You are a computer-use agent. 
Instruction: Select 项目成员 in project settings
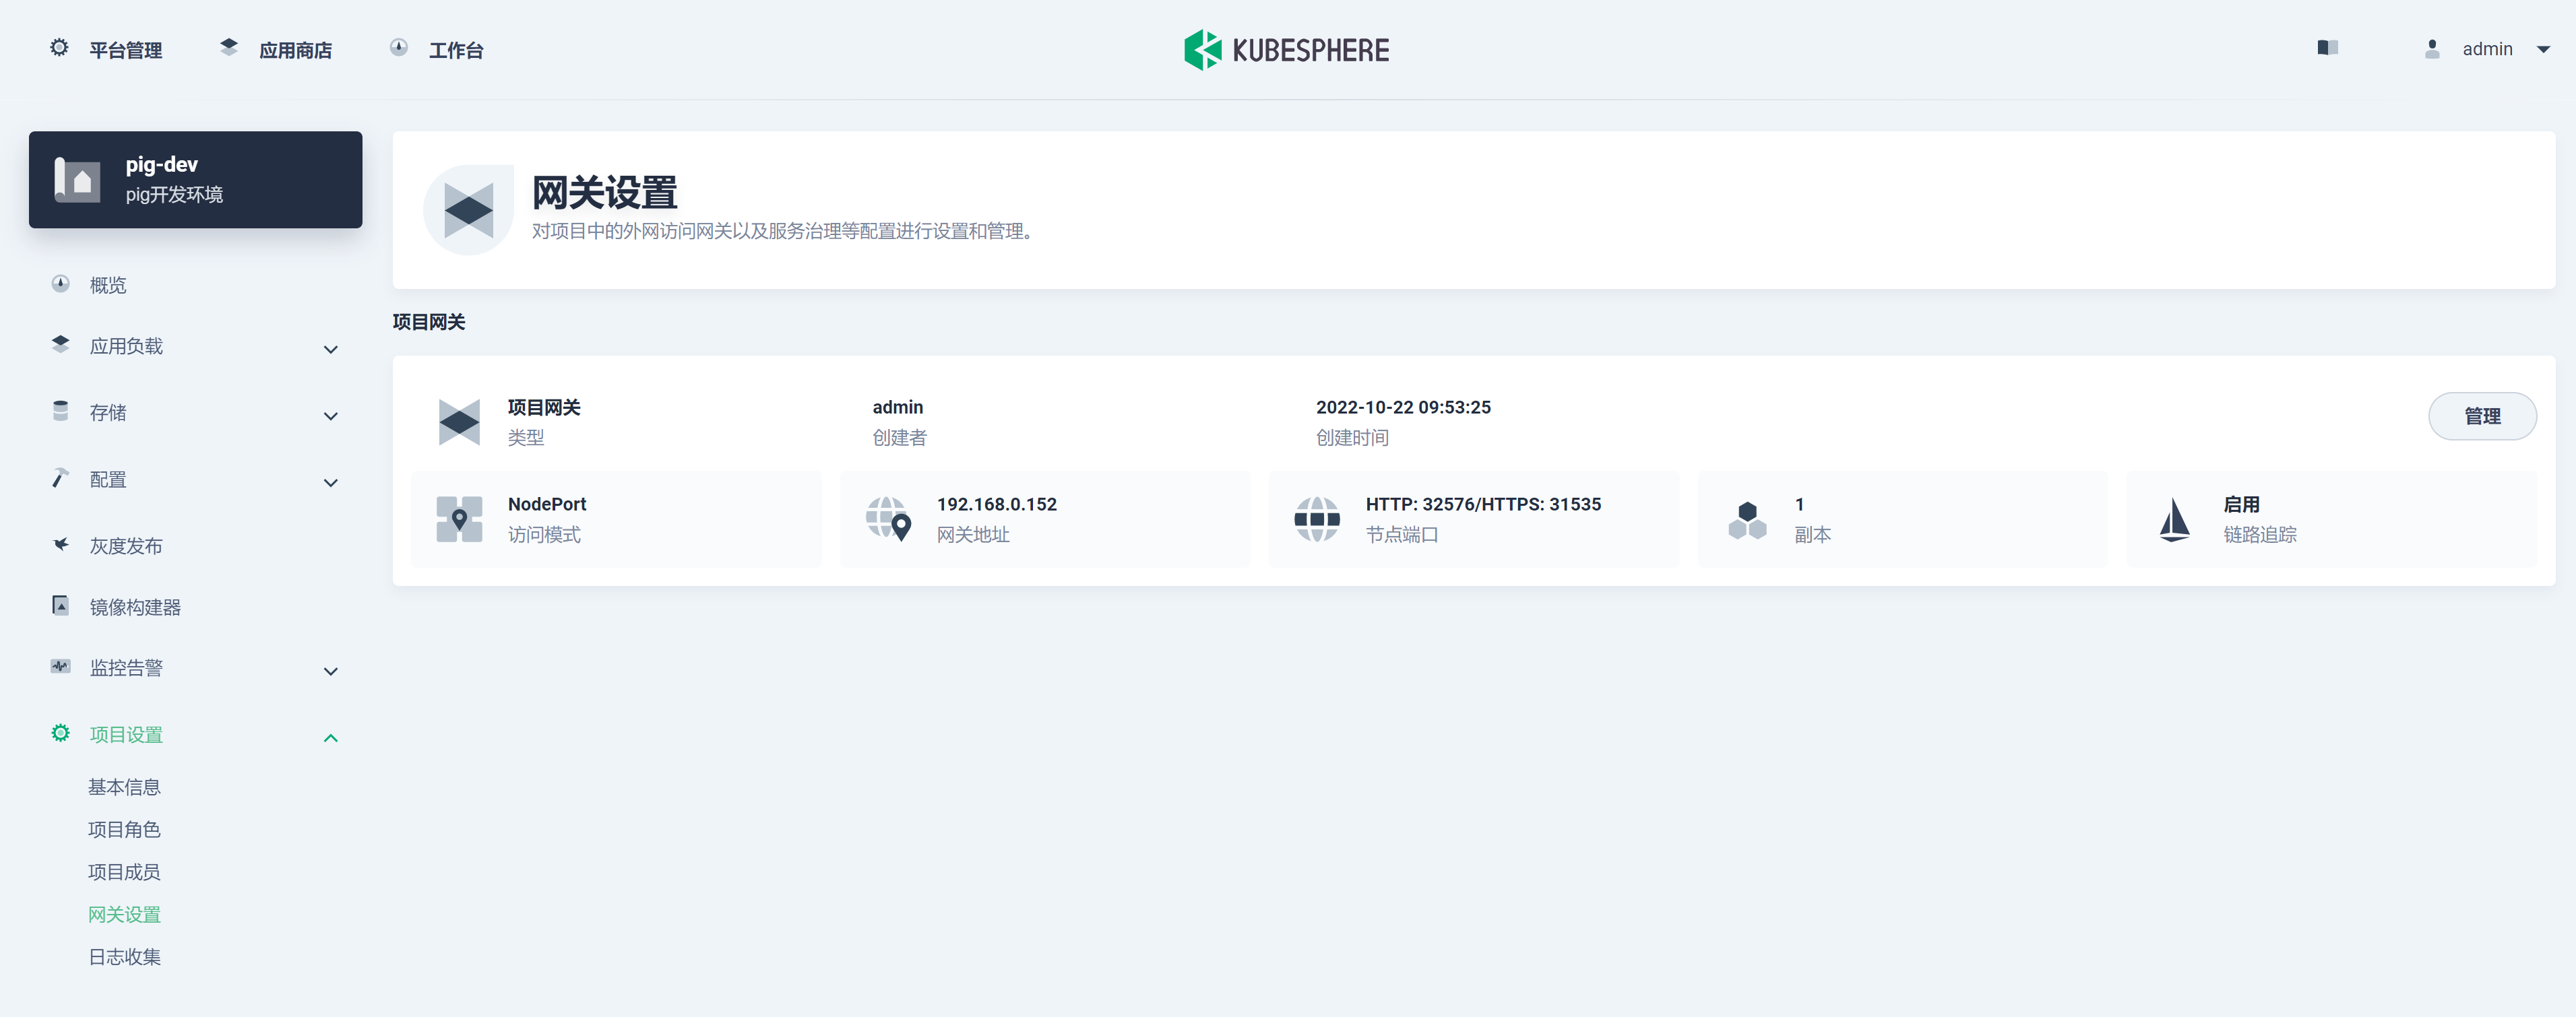(x=124, y=872)
